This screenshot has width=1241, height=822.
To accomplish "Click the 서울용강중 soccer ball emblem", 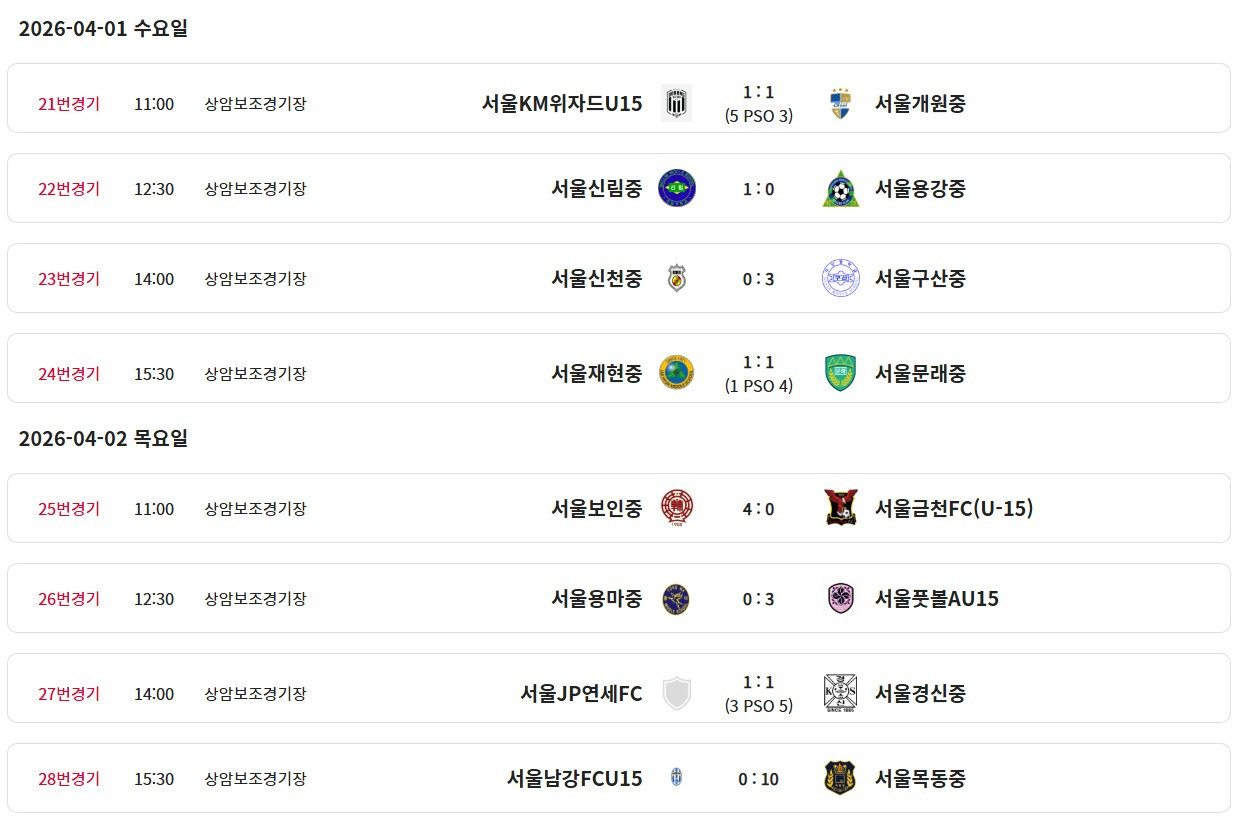I will [x=840, y=188].
